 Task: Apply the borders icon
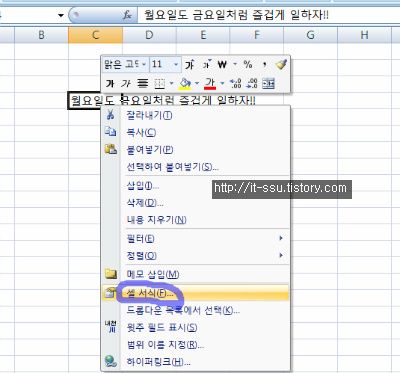click(x=160, y=83)
